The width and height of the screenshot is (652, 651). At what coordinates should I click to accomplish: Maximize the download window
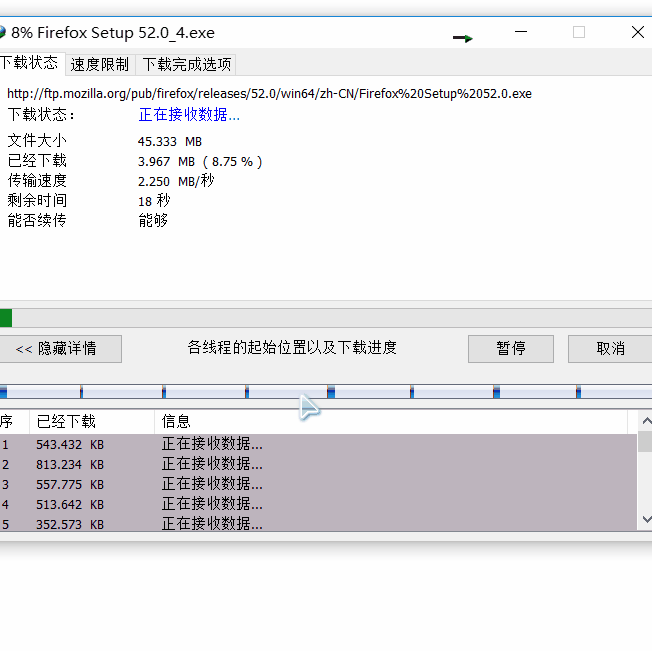point(579,32)
